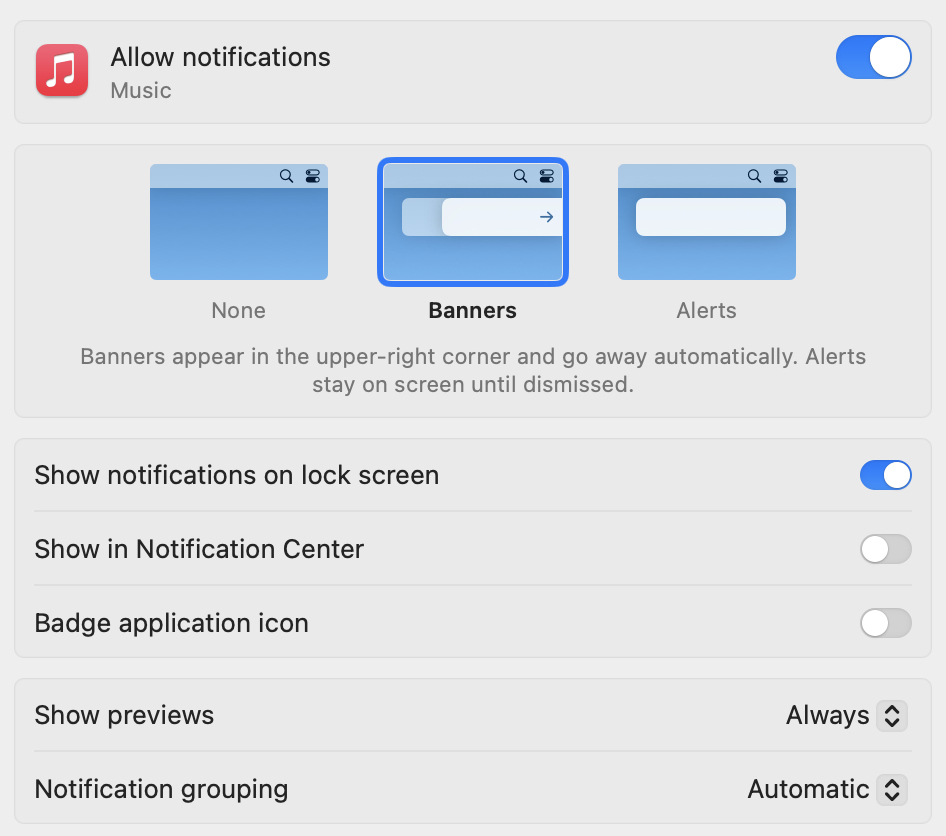This screenshot has height=836, width=946.
Task: Click control center icon in Alerts thumbnail
Action: click(x=781, y=176)
